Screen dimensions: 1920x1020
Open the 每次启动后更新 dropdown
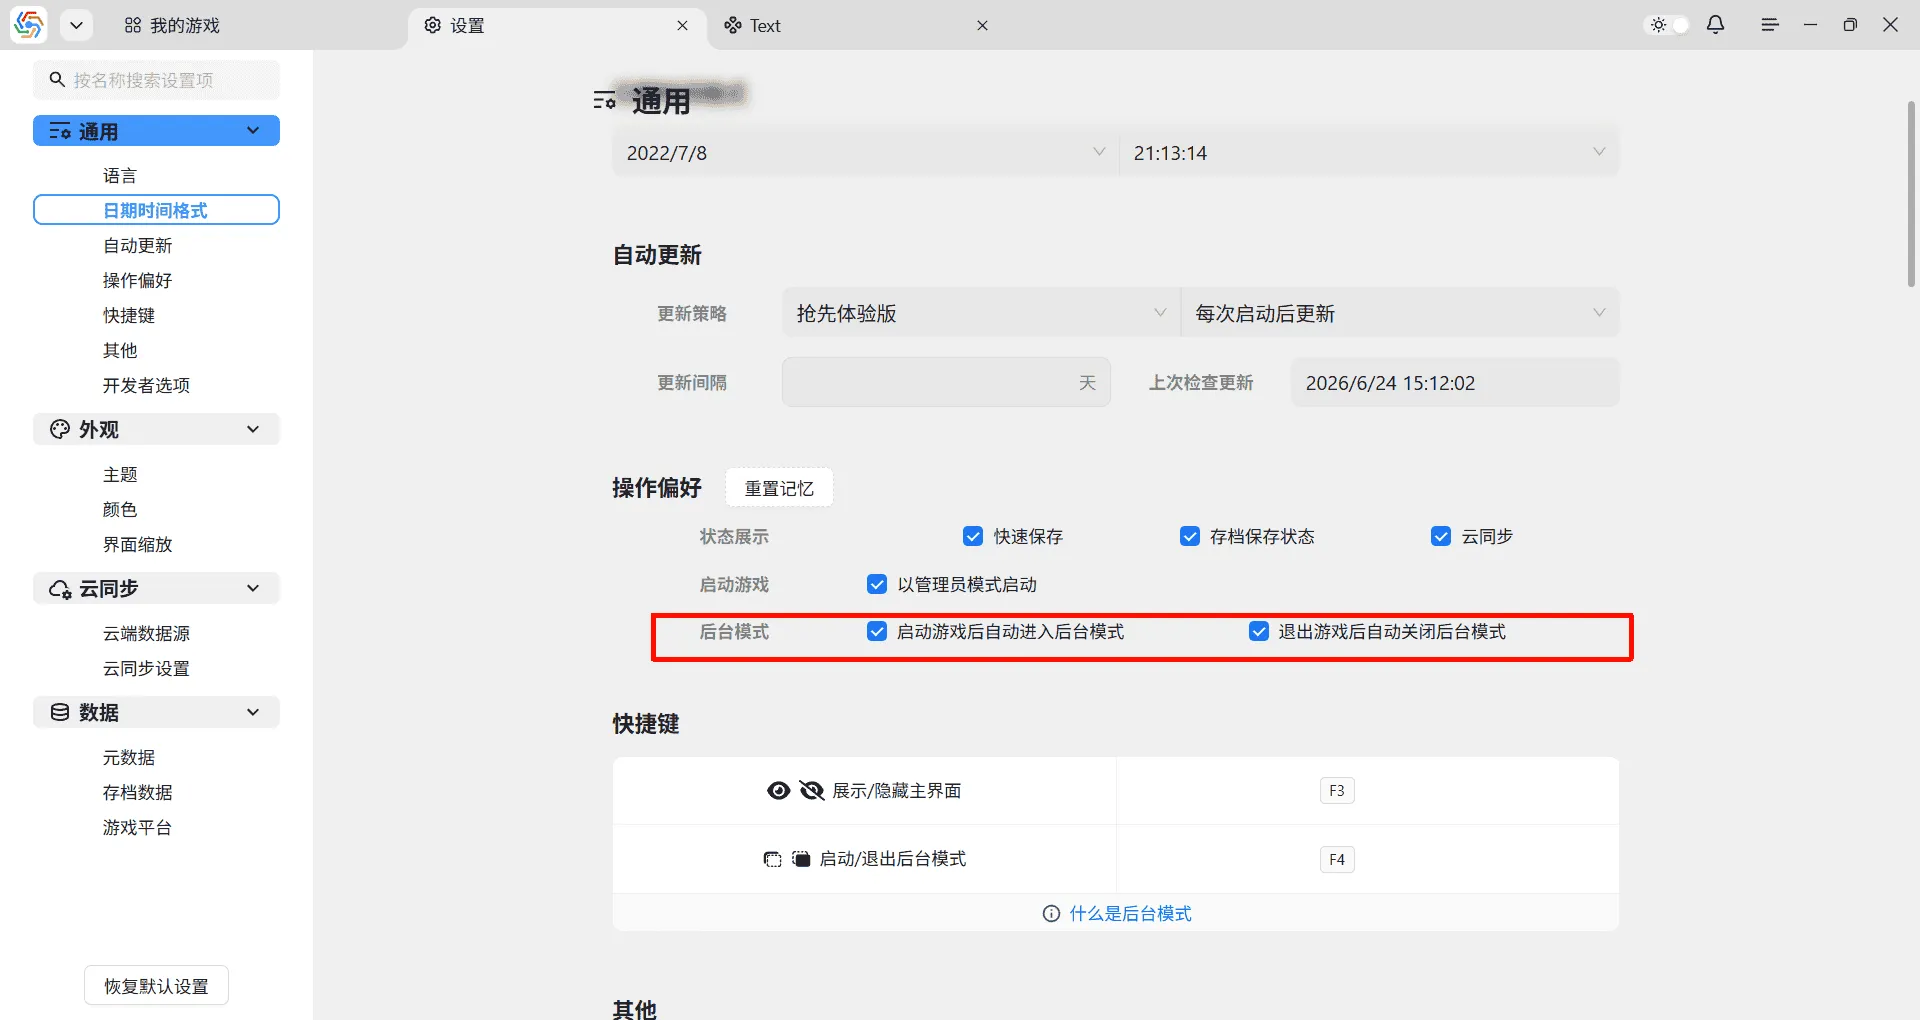[1400, 314]
